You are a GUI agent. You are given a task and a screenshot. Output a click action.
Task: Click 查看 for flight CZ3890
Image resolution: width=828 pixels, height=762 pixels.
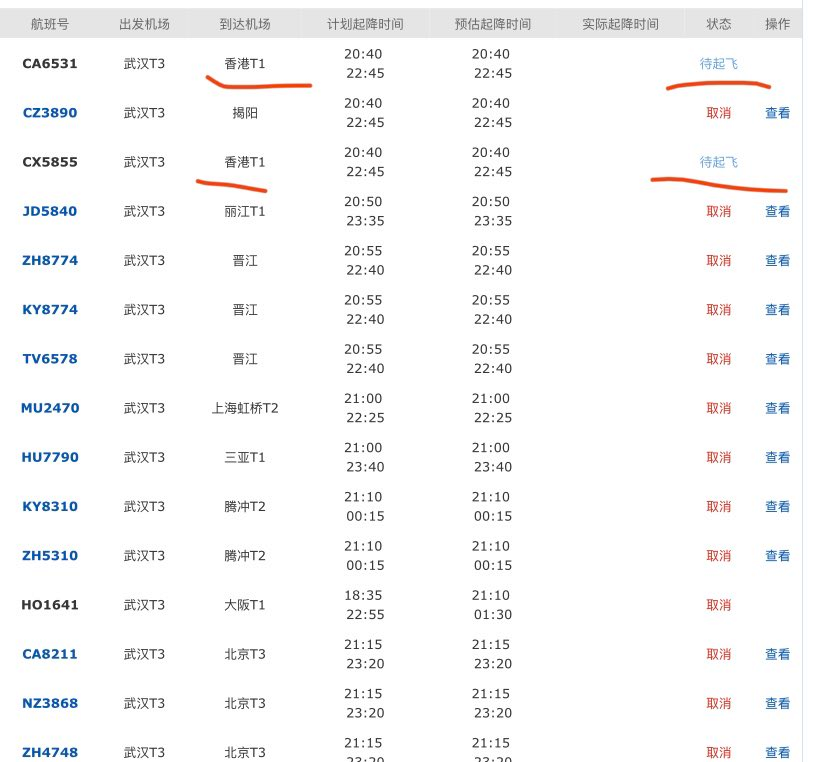click(x=777, y=113)
